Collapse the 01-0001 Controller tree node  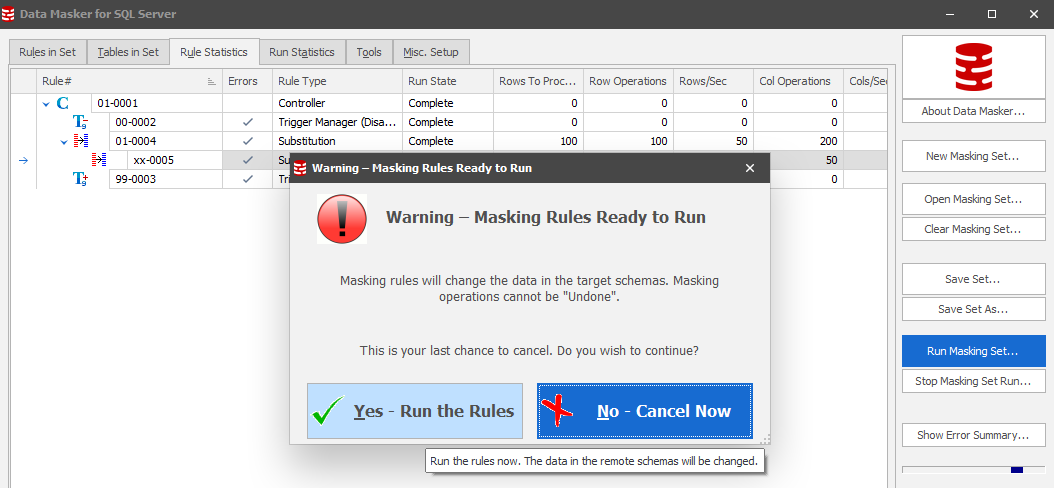pyautogui.click(x=46, y=104)
